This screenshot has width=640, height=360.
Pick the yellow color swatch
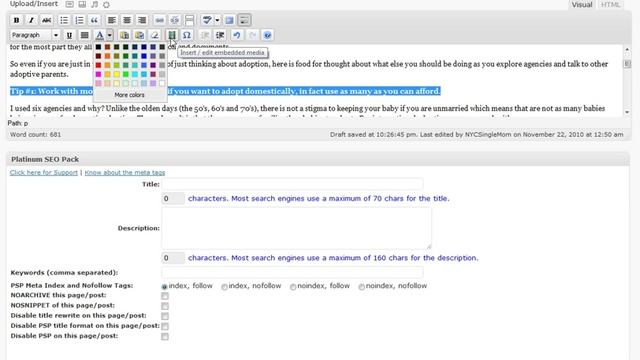[117, 74]
